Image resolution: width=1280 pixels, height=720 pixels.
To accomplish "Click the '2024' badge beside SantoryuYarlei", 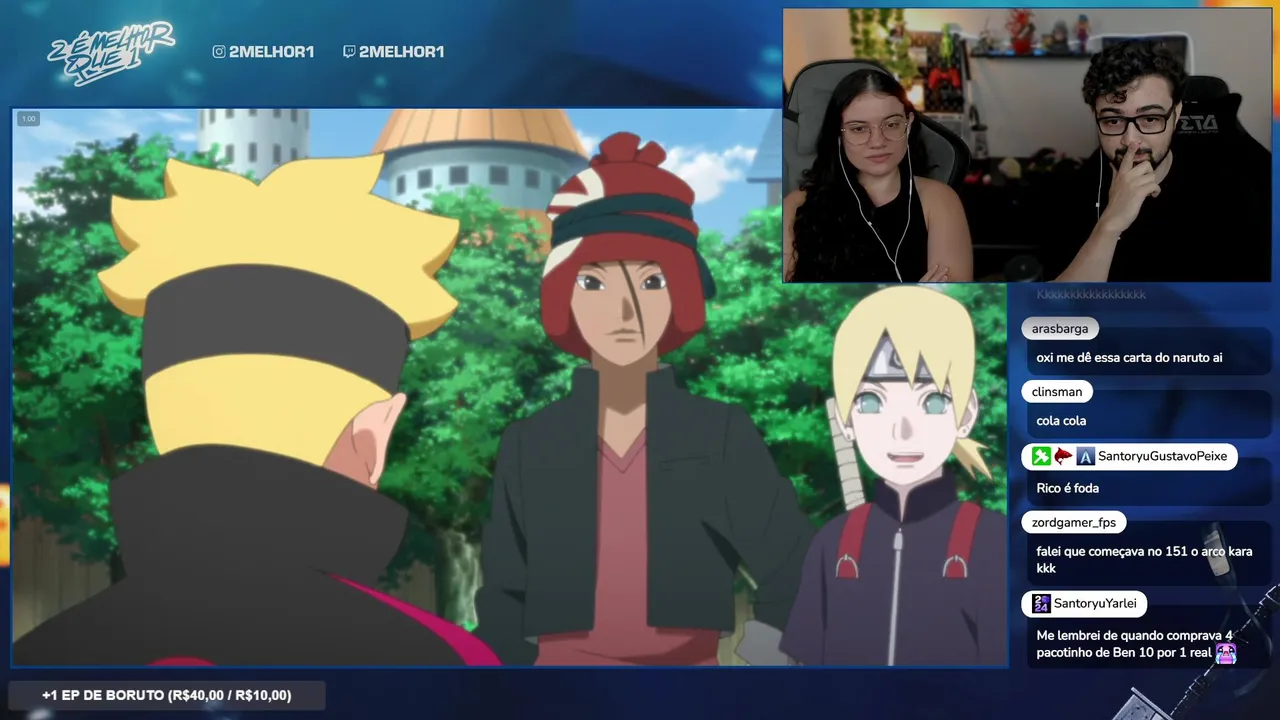I will [1041, 604].
